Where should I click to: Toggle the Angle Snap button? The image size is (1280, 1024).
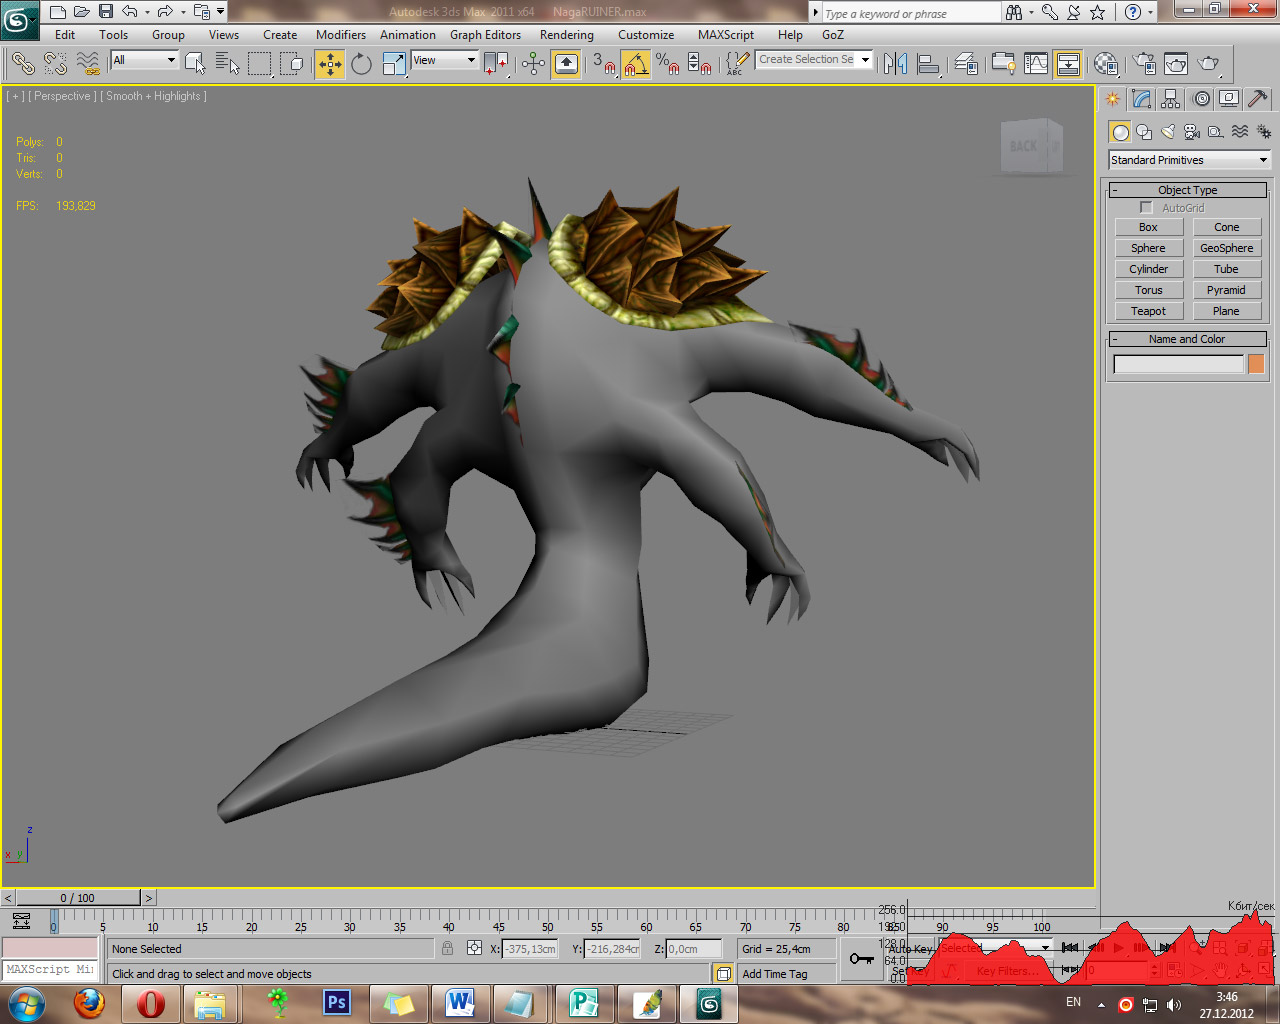(635, 65)
